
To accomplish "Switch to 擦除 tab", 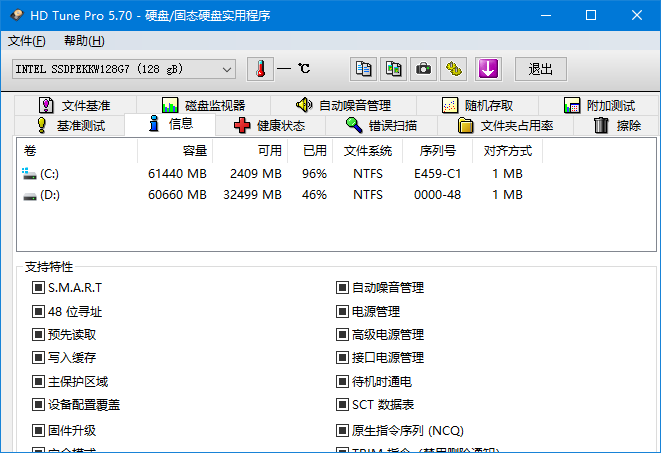I will tap(616, 126).
